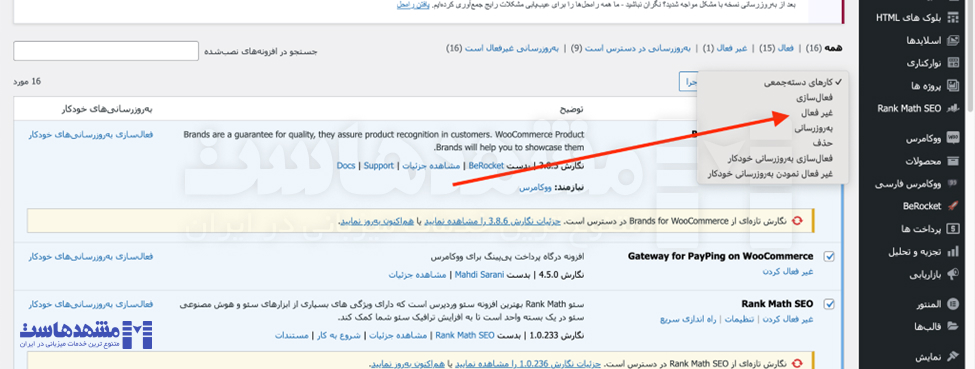The image size is (975, 369).
Task: Click the اسلایدها slides icon in sidebar
Action: (x=952, y=40)
